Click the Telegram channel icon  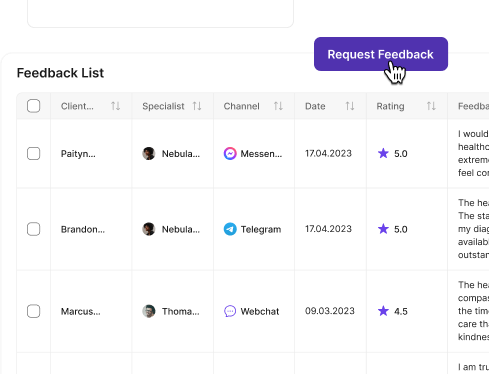(x=230, y=229)
